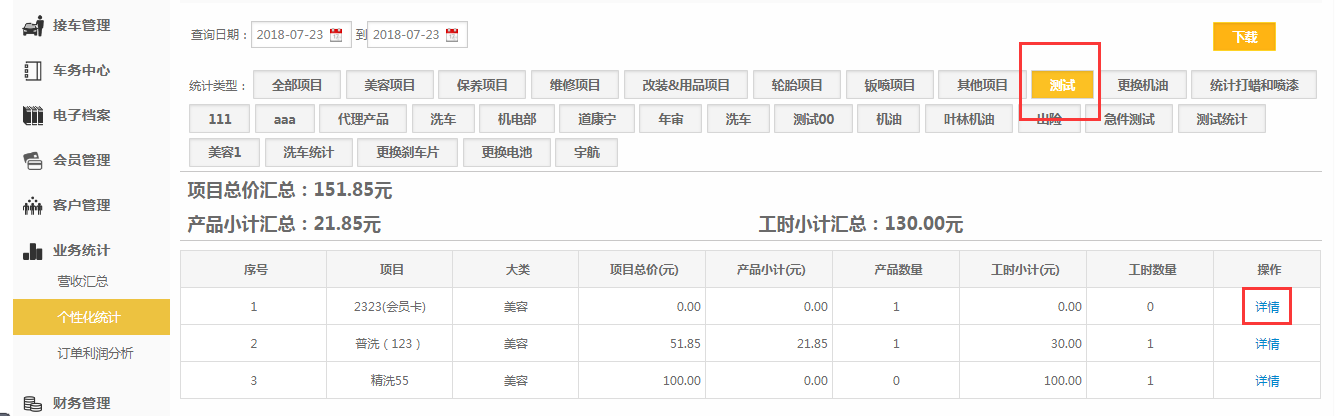Click the 会员管理 card icon
Image resolution: width=1342 pixels, height=416 pixels.
point(32,160)
